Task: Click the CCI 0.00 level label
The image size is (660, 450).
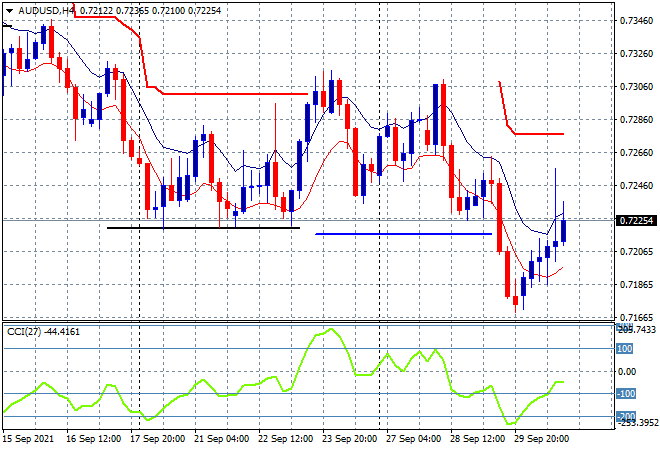Action: point(626,371)
